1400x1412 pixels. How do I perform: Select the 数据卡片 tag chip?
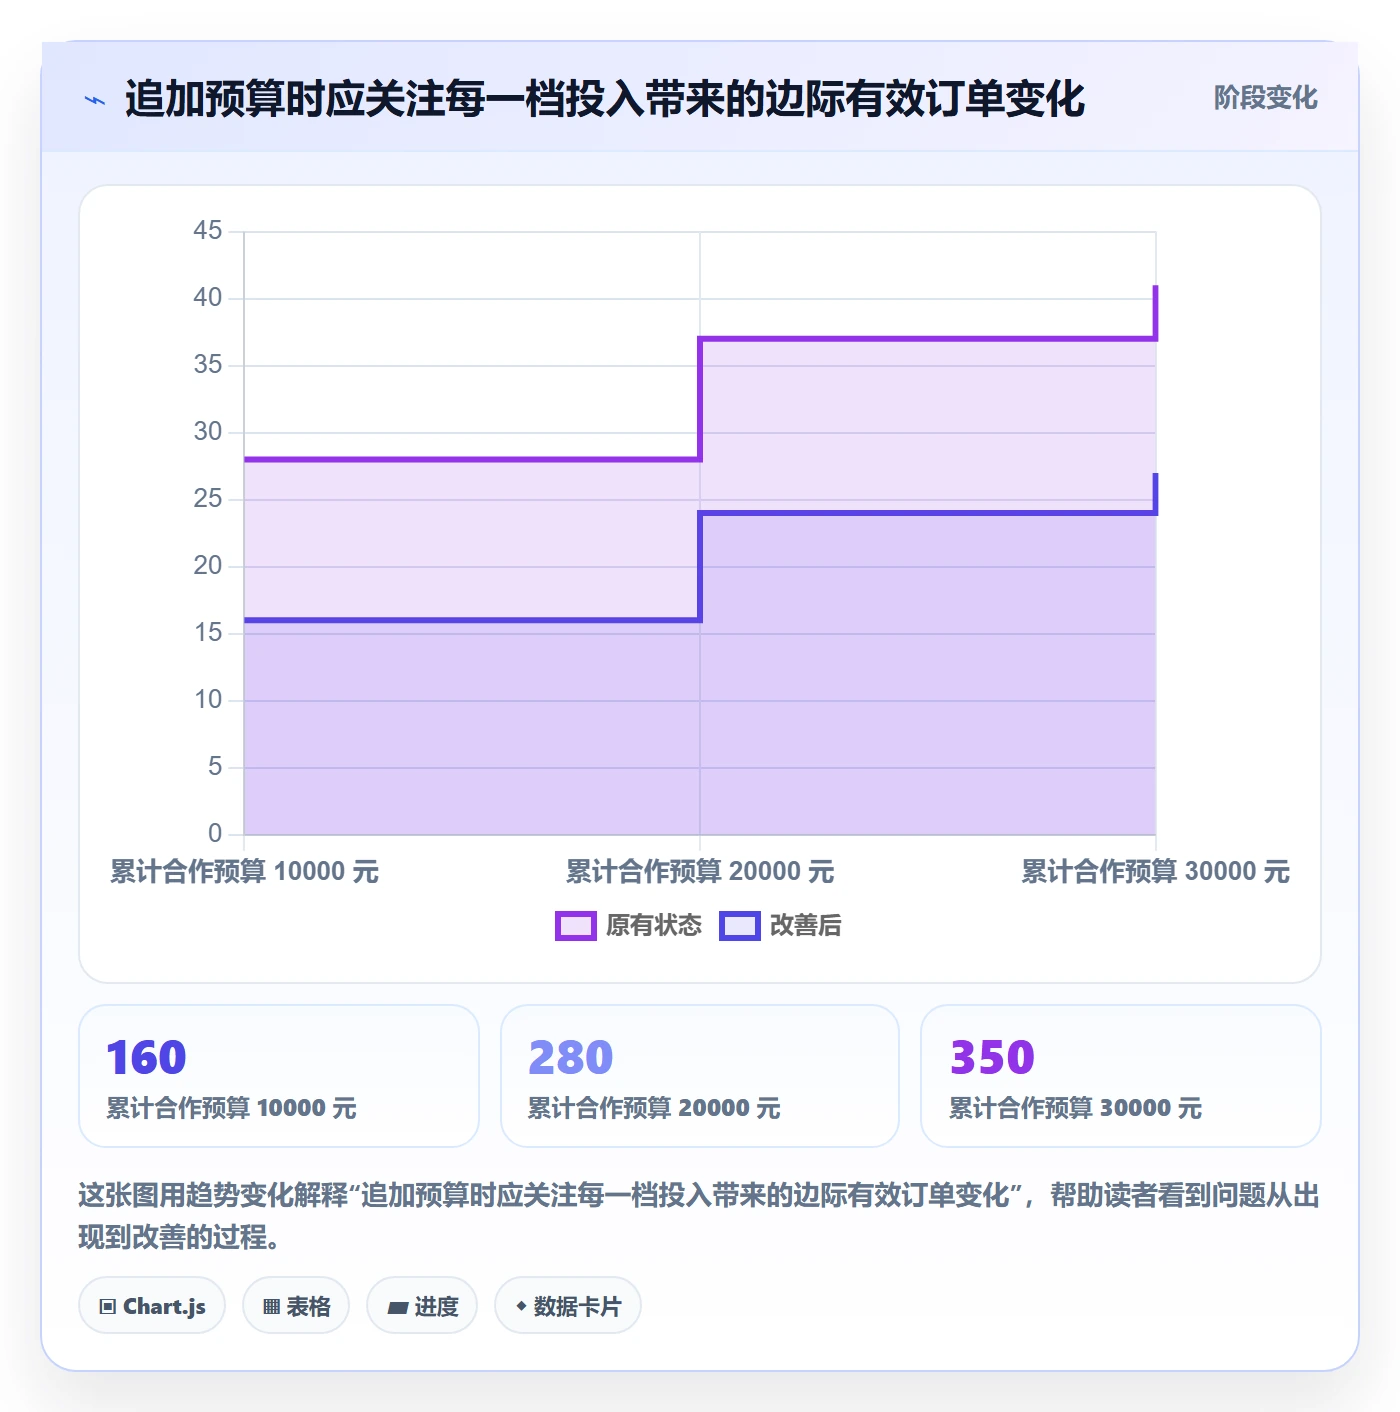point(568,1305)
